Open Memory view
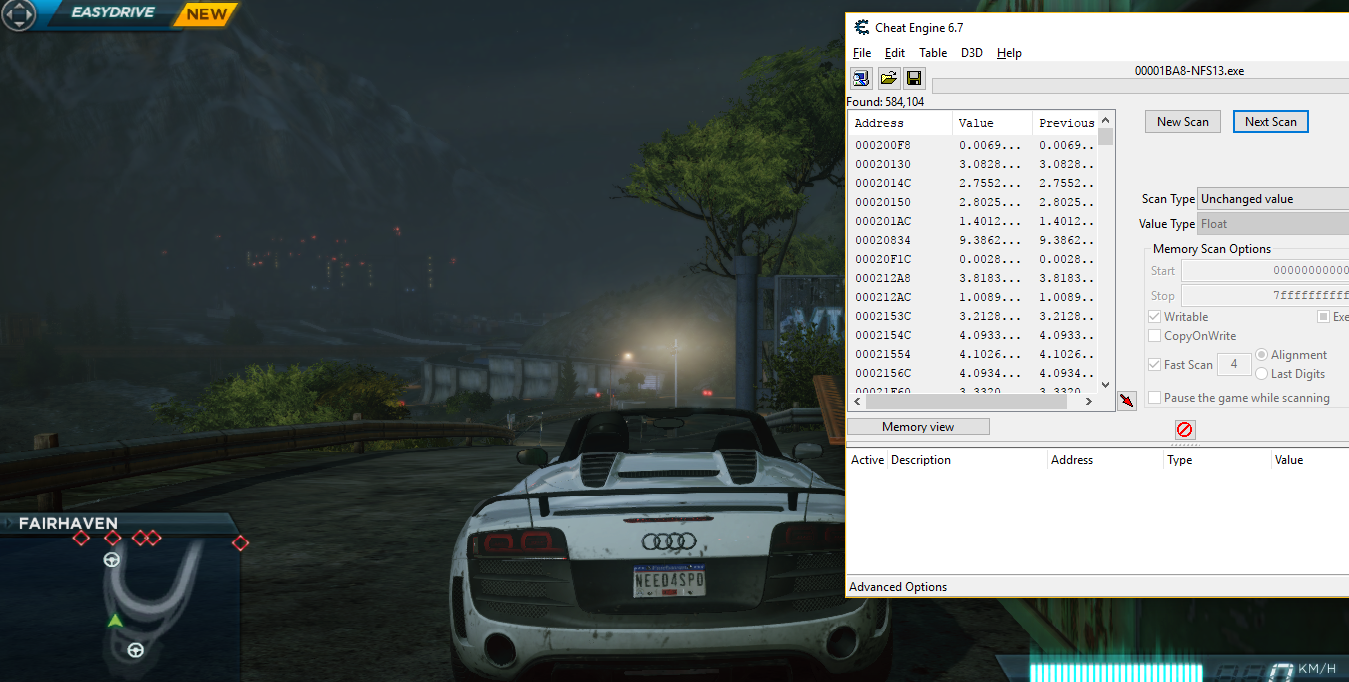 [918, 427]
